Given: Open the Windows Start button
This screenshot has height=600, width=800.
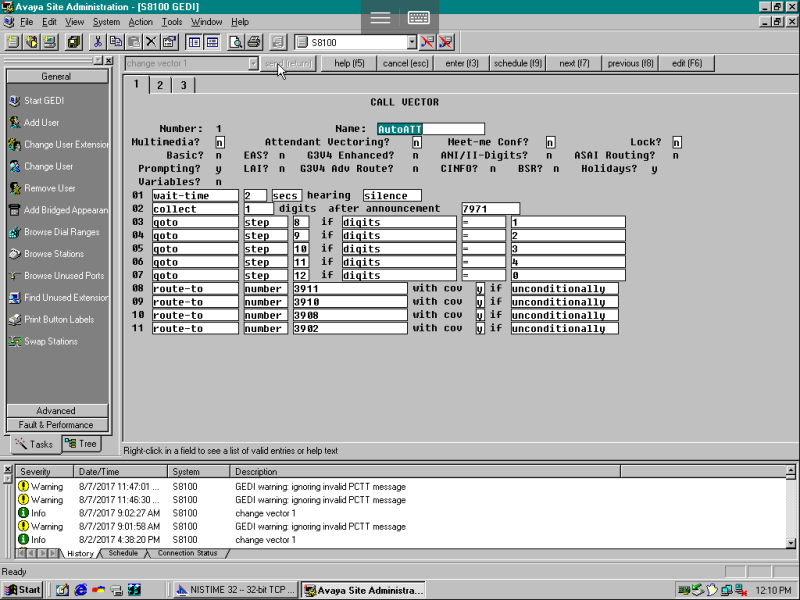Looking at the screenshot, I should pyautogui.click(x=22, y=590).
